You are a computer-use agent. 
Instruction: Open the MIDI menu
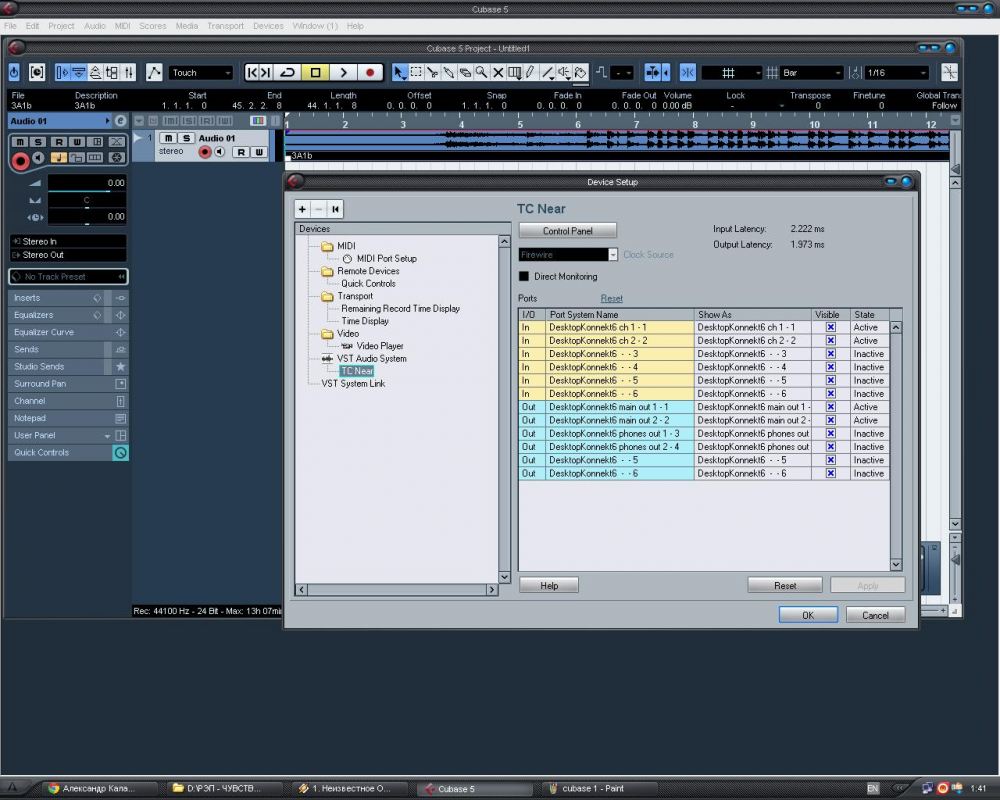[x=122, y=26]
